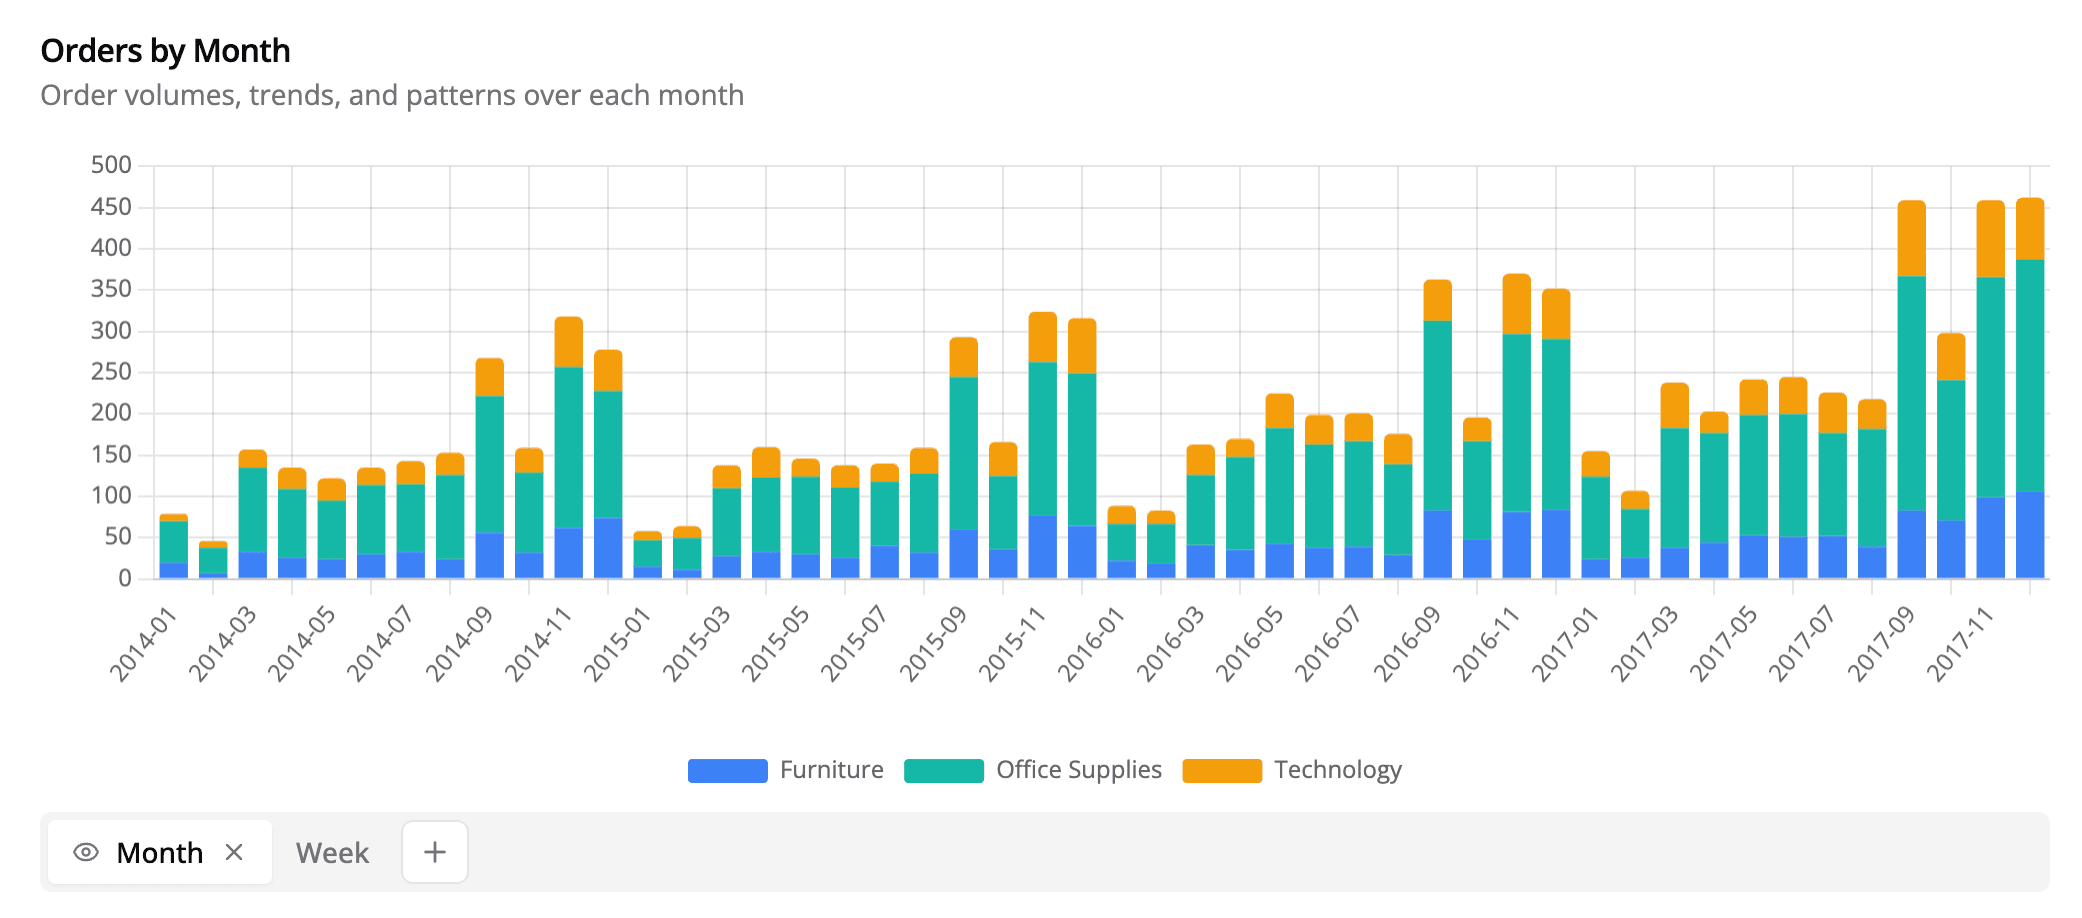2082x918 pixels.
Task: Toggle Technology series via legend text
Action: click(1337, 770)
